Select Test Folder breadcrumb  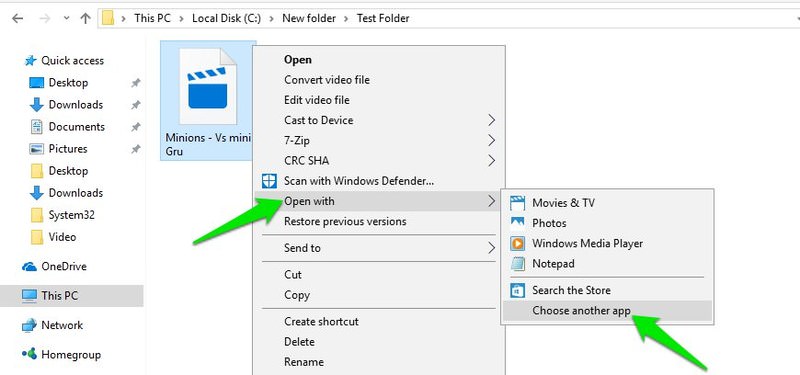[383, 18]
